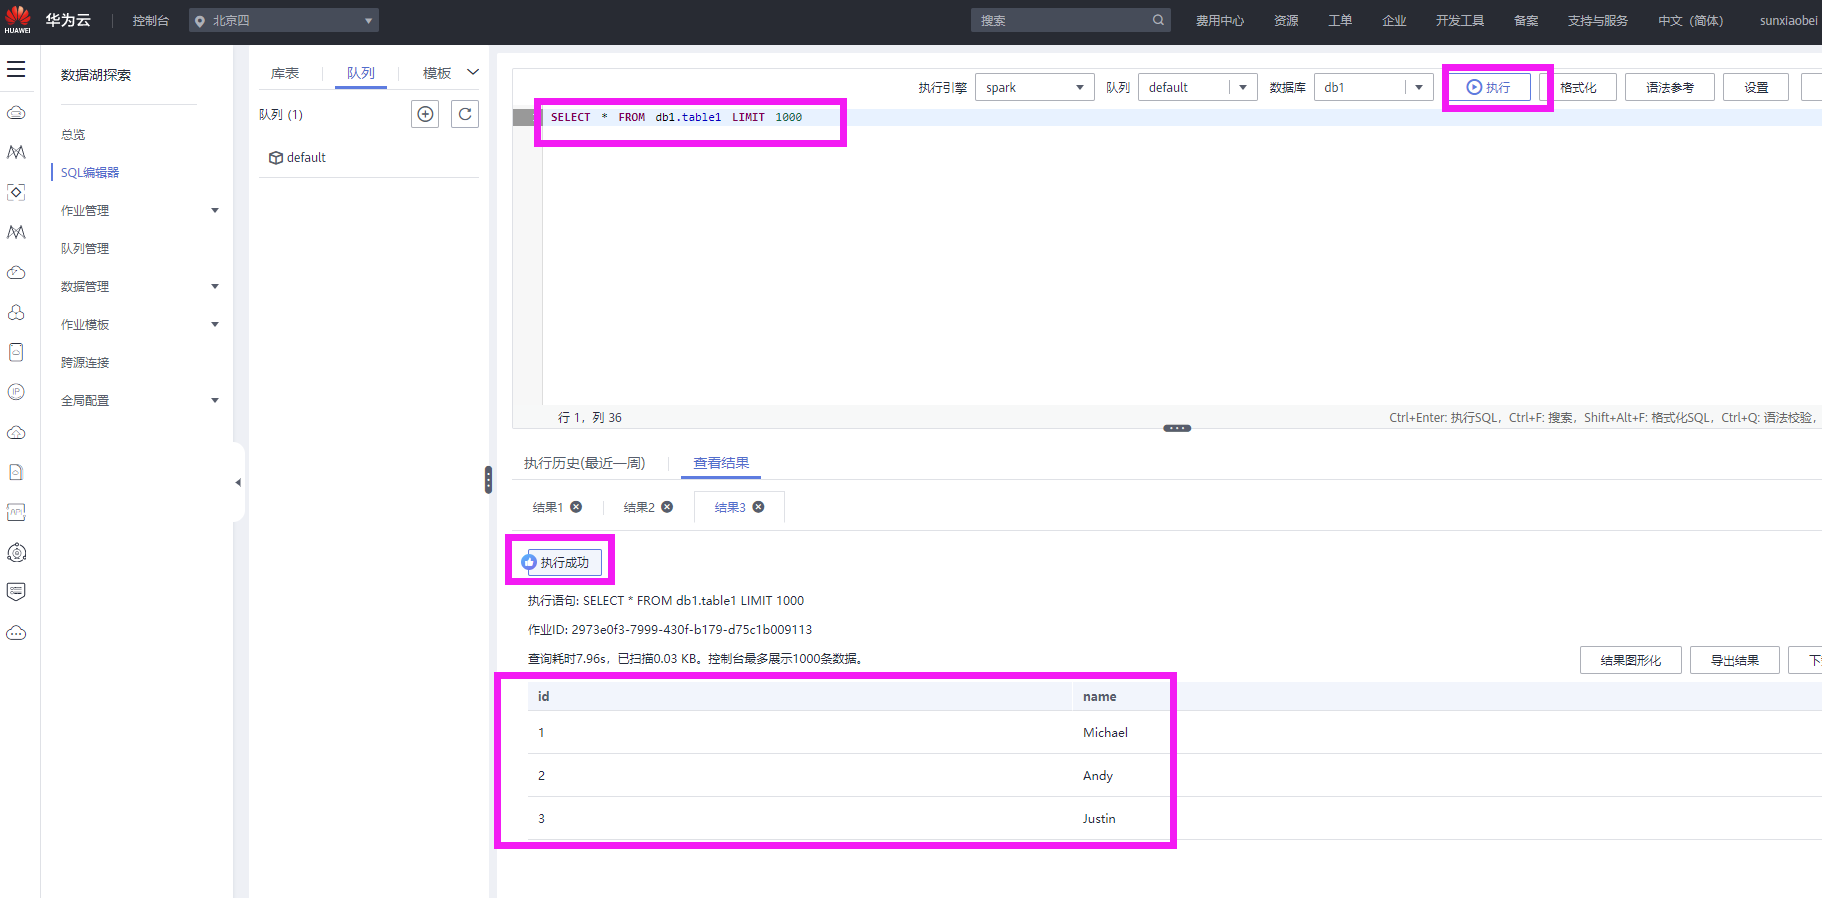Open the 北京四 region selector

284,20
